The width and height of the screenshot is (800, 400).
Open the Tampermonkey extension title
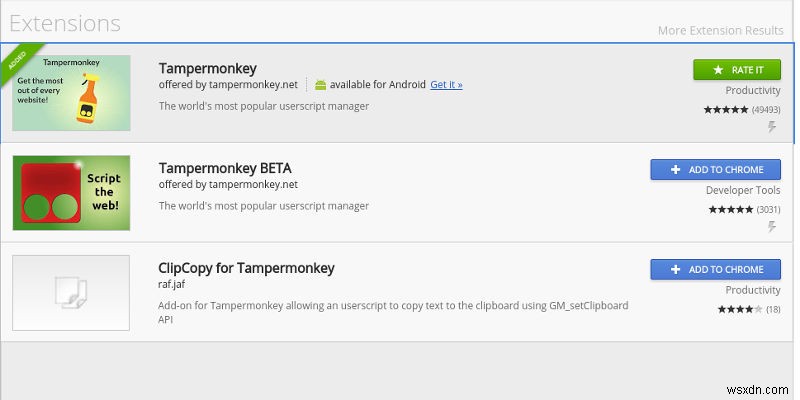pyautogui.click(x=208, y=68)
